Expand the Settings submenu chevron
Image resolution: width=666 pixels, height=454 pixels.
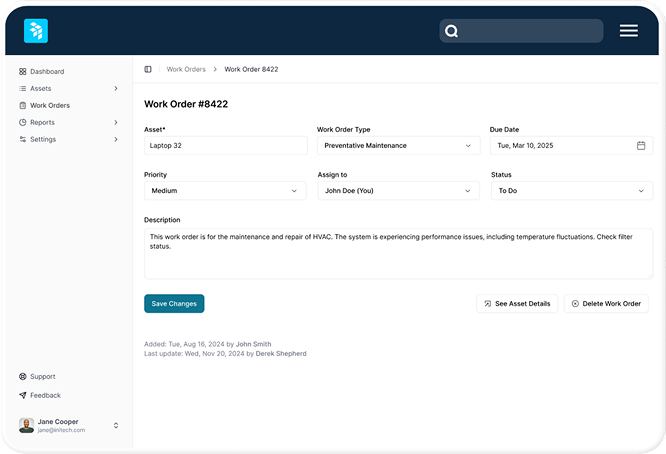pos(116,139)
